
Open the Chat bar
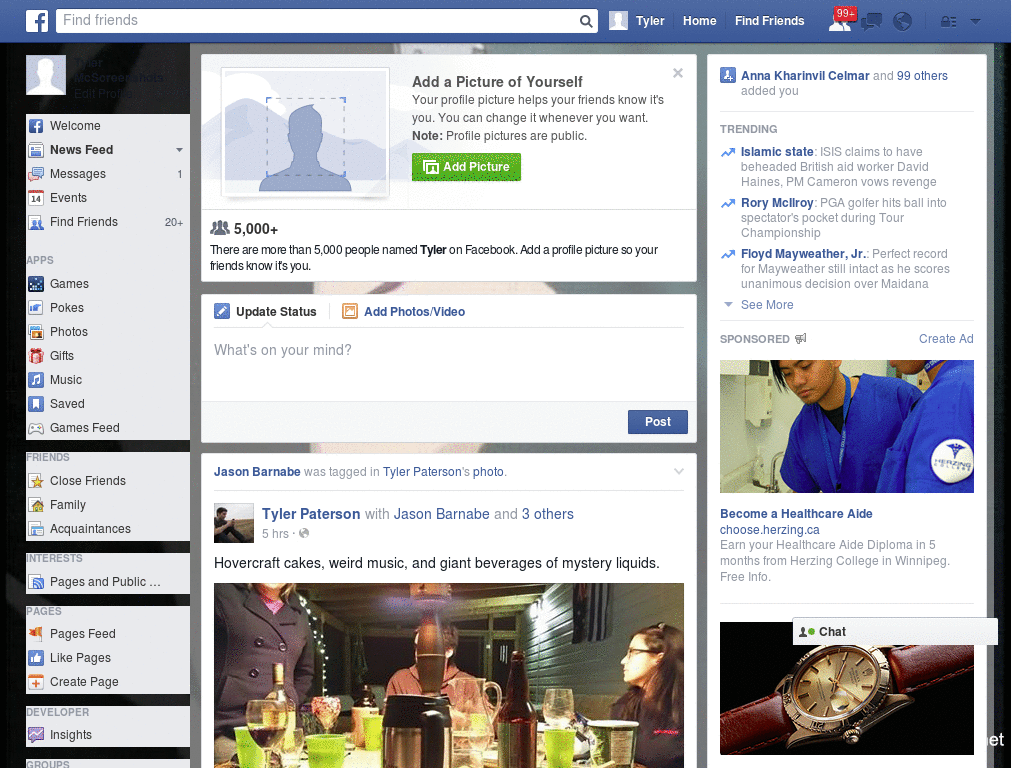coord(895,632)
